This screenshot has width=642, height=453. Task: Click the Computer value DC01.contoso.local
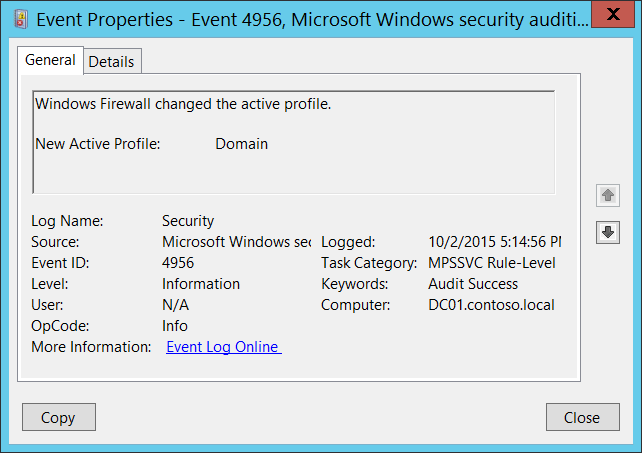491,304
